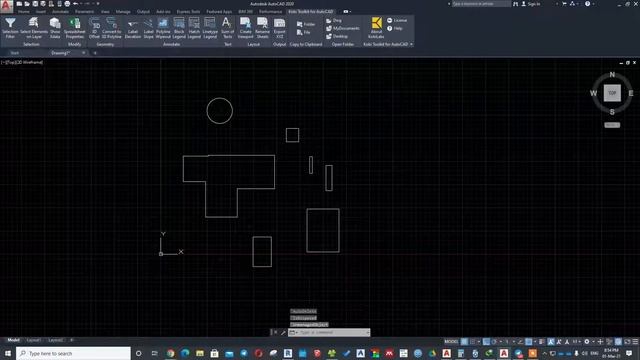Click About KobiLabs icon
The width and height of the screenshot is (640, 360).
pos(376,28)
